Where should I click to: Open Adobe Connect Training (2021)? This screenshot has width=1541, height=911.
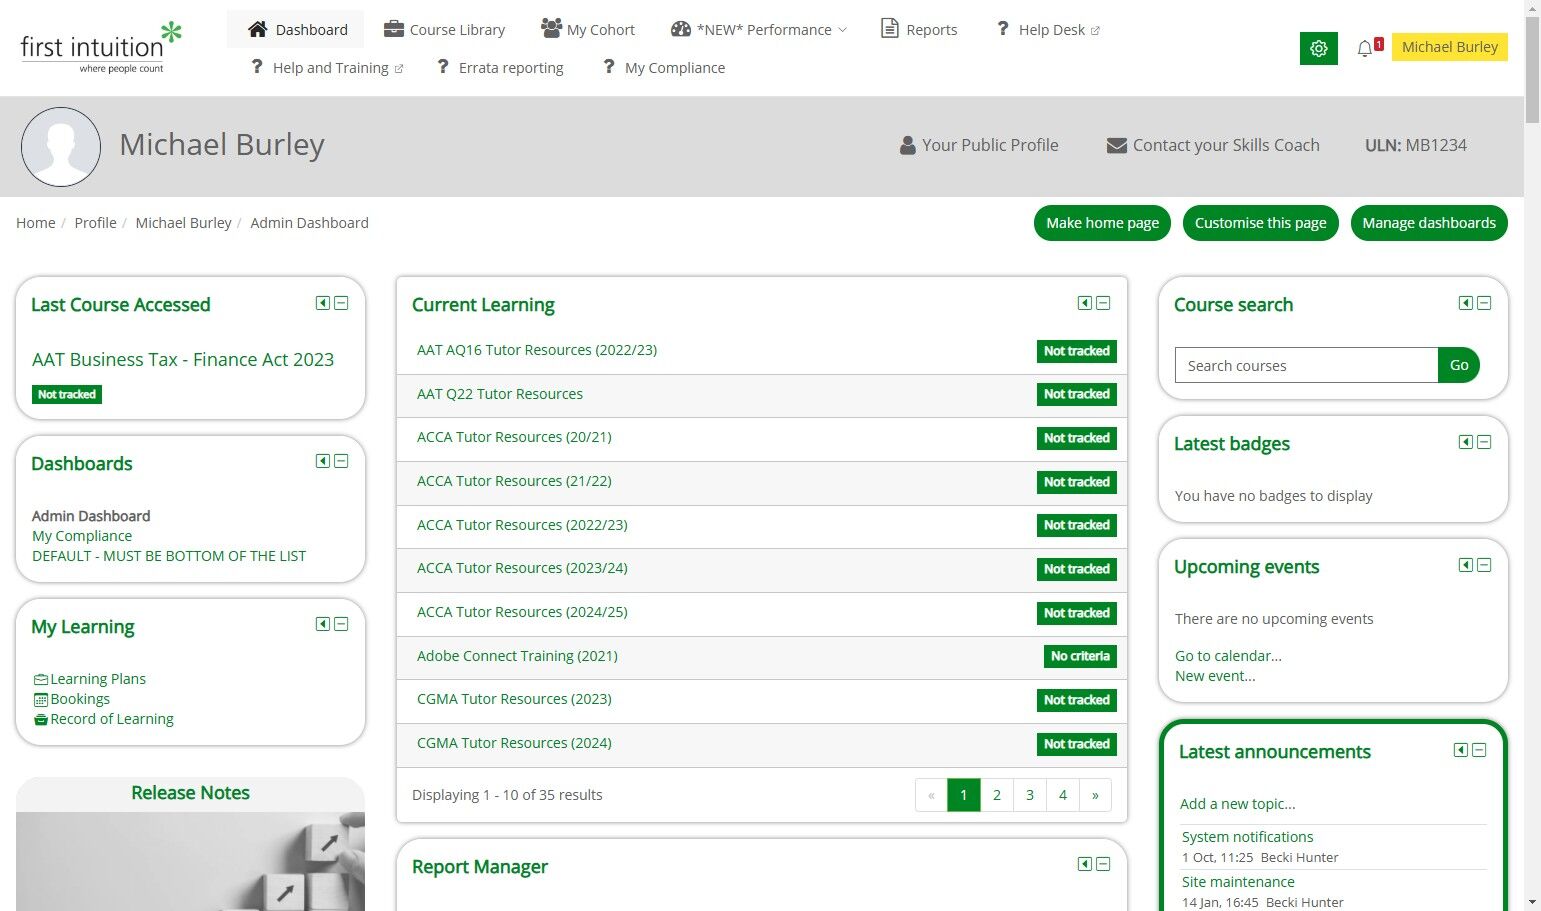(517, 656)
